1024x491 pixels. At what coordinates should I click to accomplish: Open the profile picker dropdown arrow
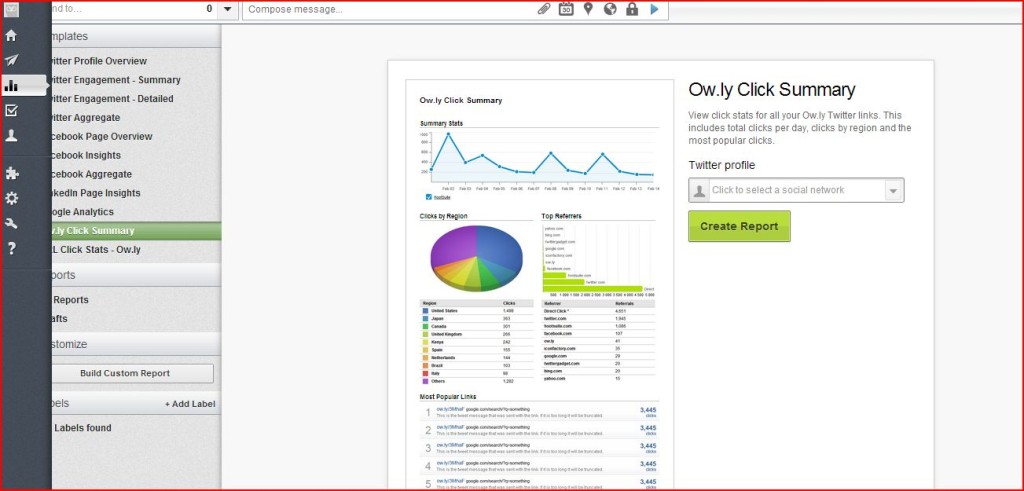point(227,9)
